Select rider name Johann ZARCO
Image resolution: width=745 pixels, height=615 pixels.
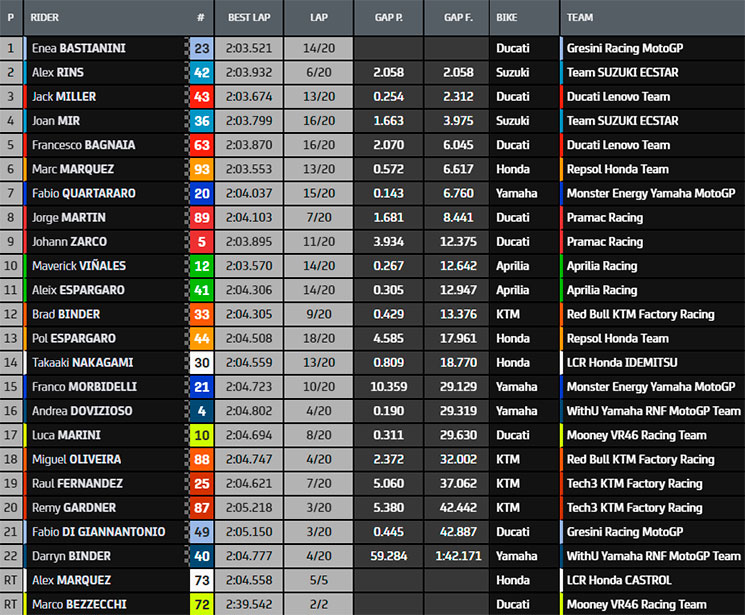click(x=69, y=242)
